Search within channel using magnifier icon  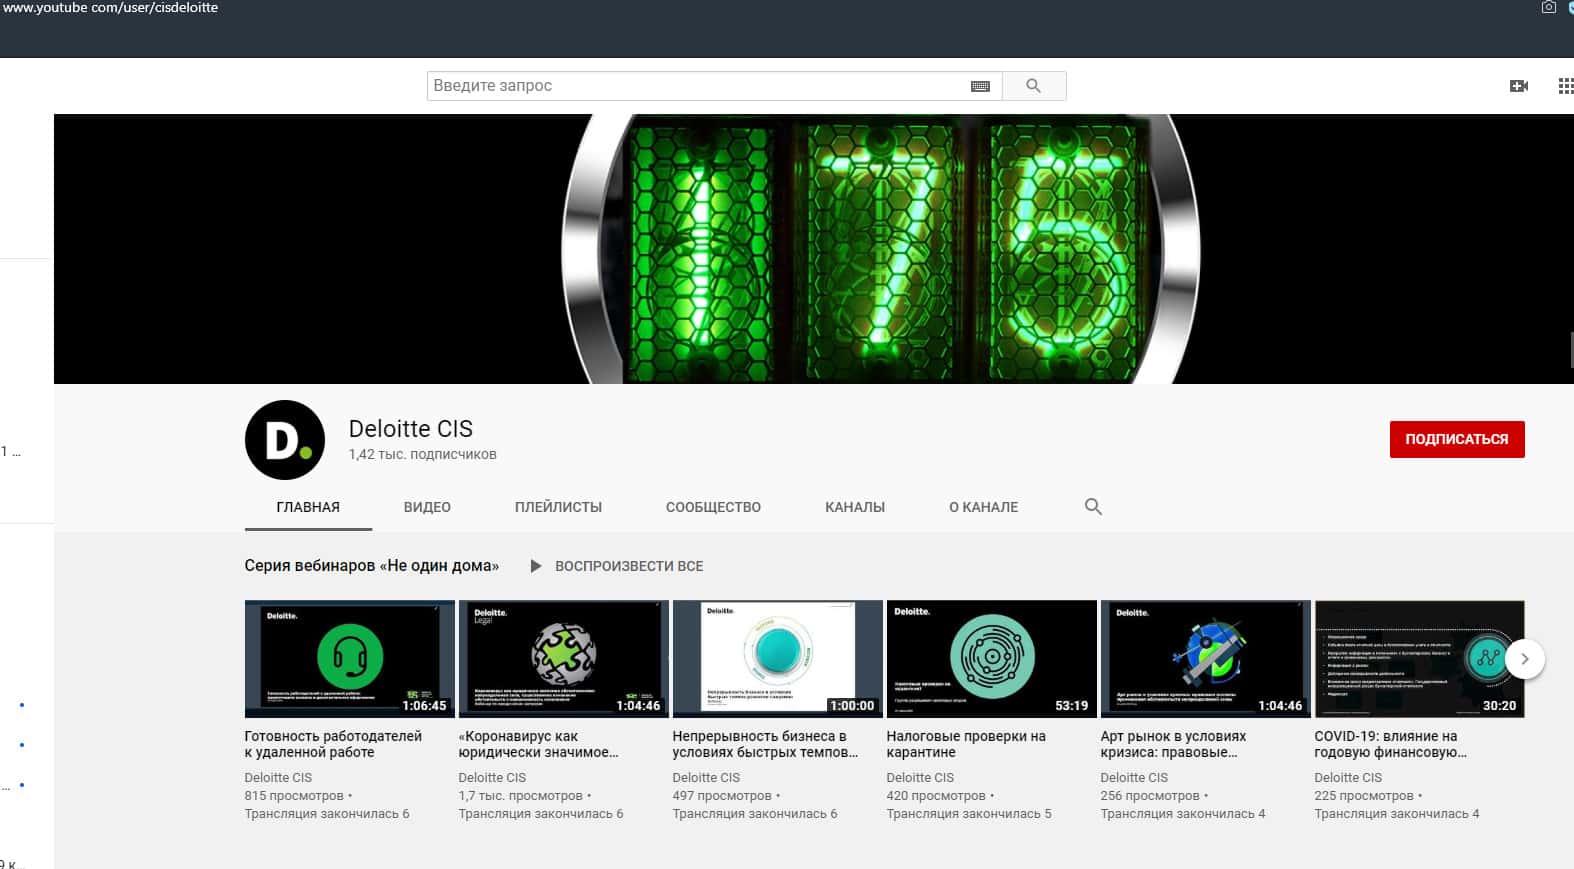1093,507
